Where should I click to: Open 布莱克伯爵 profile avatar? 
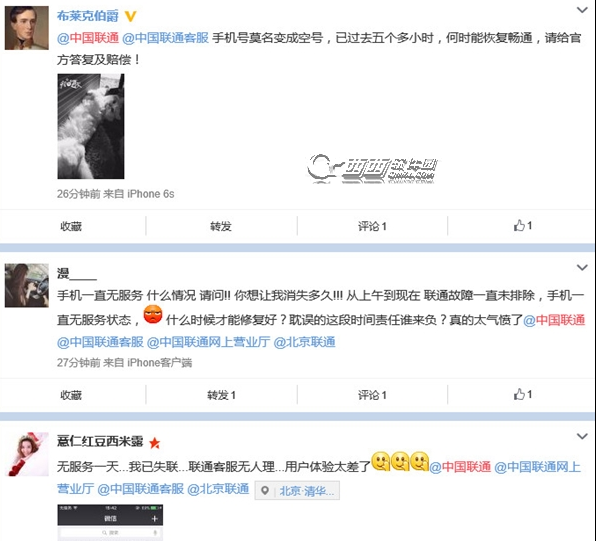27,28
